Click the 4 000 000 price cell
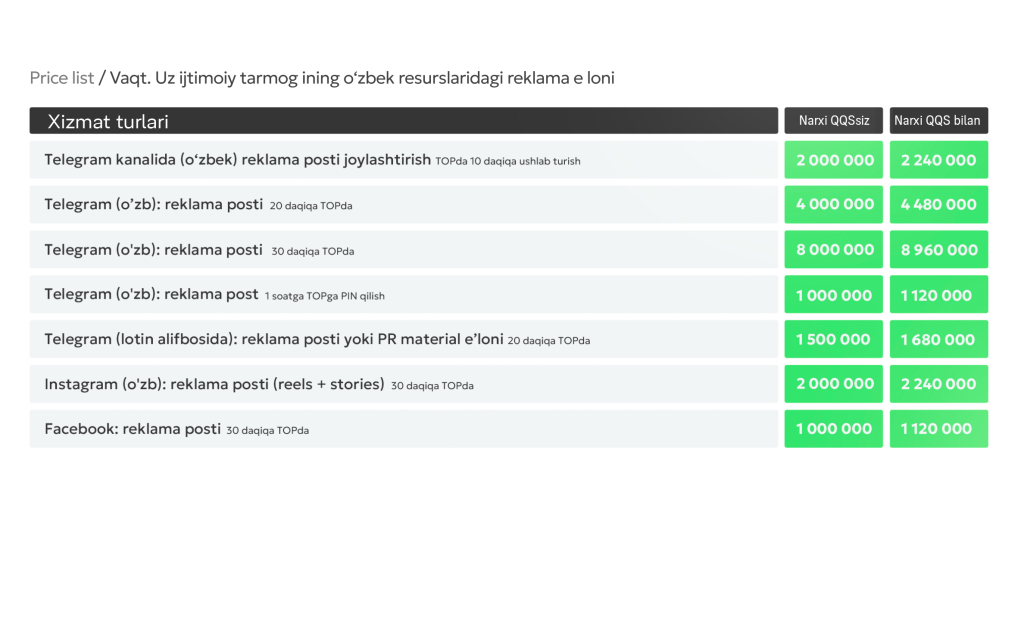The width and height of the screenshot is (1024, 625). [834, 205]
